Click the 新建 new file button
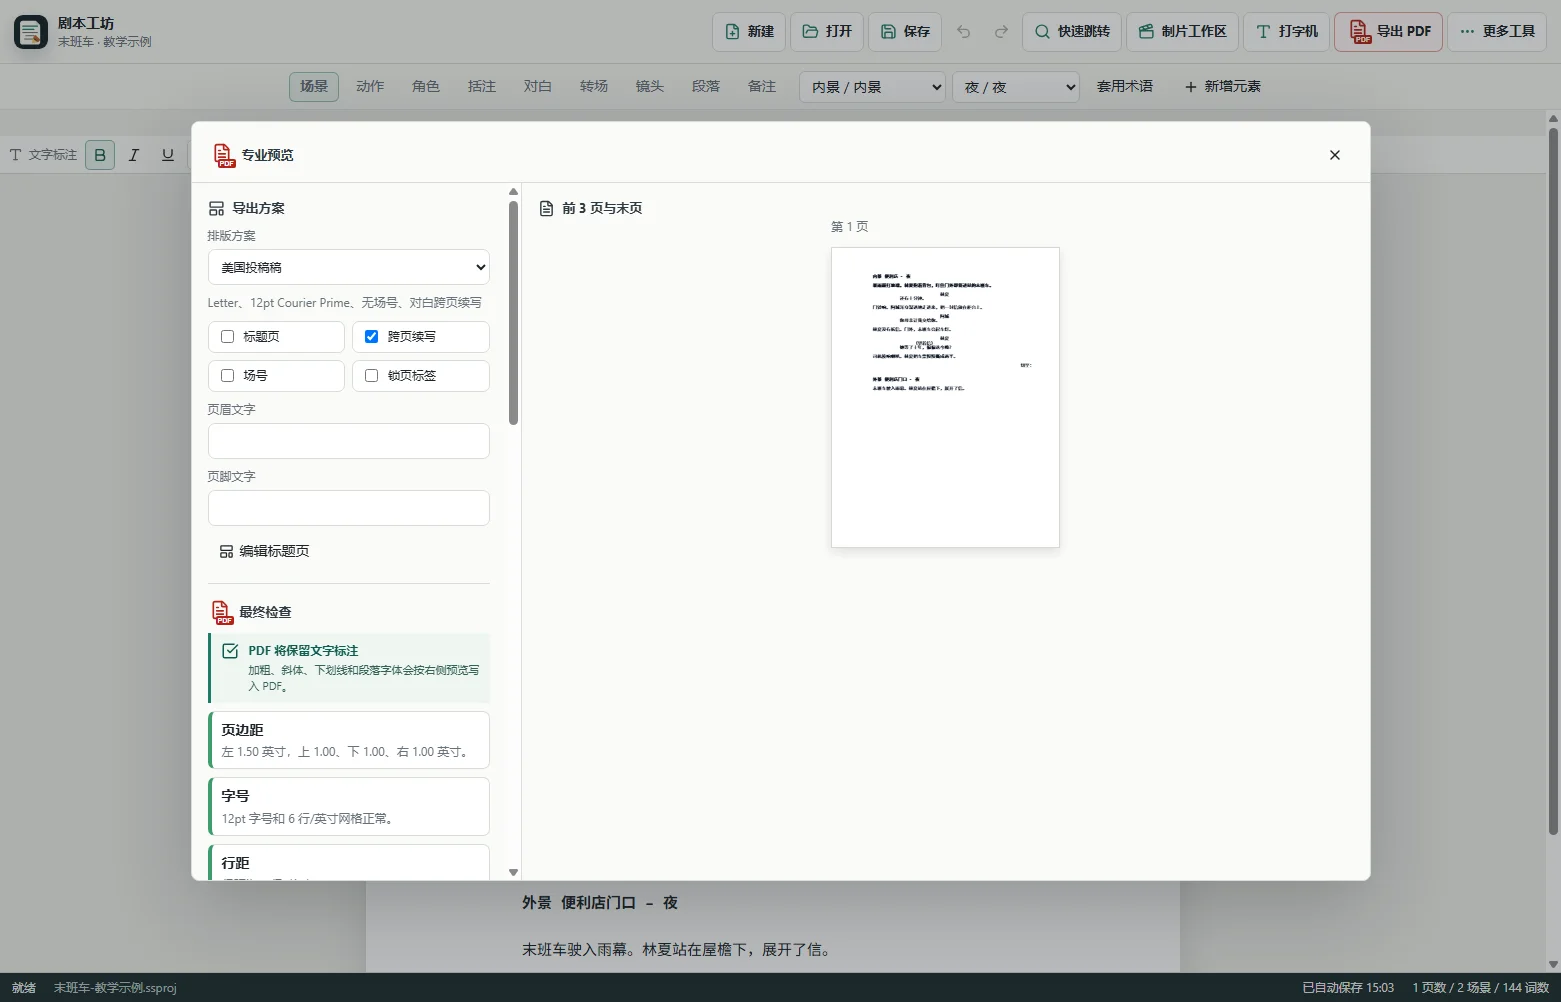1561x1002 pixels. 749,32
